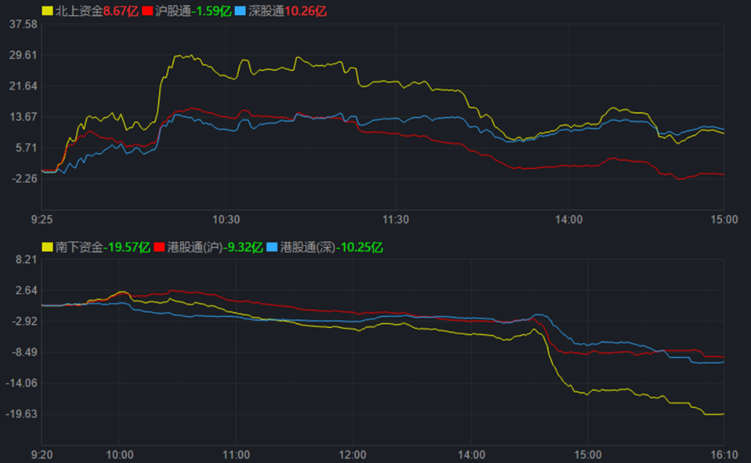751x463 pixels.
Task: Click the yellow 南下资金 legend swatch
Action: point(47,246)
